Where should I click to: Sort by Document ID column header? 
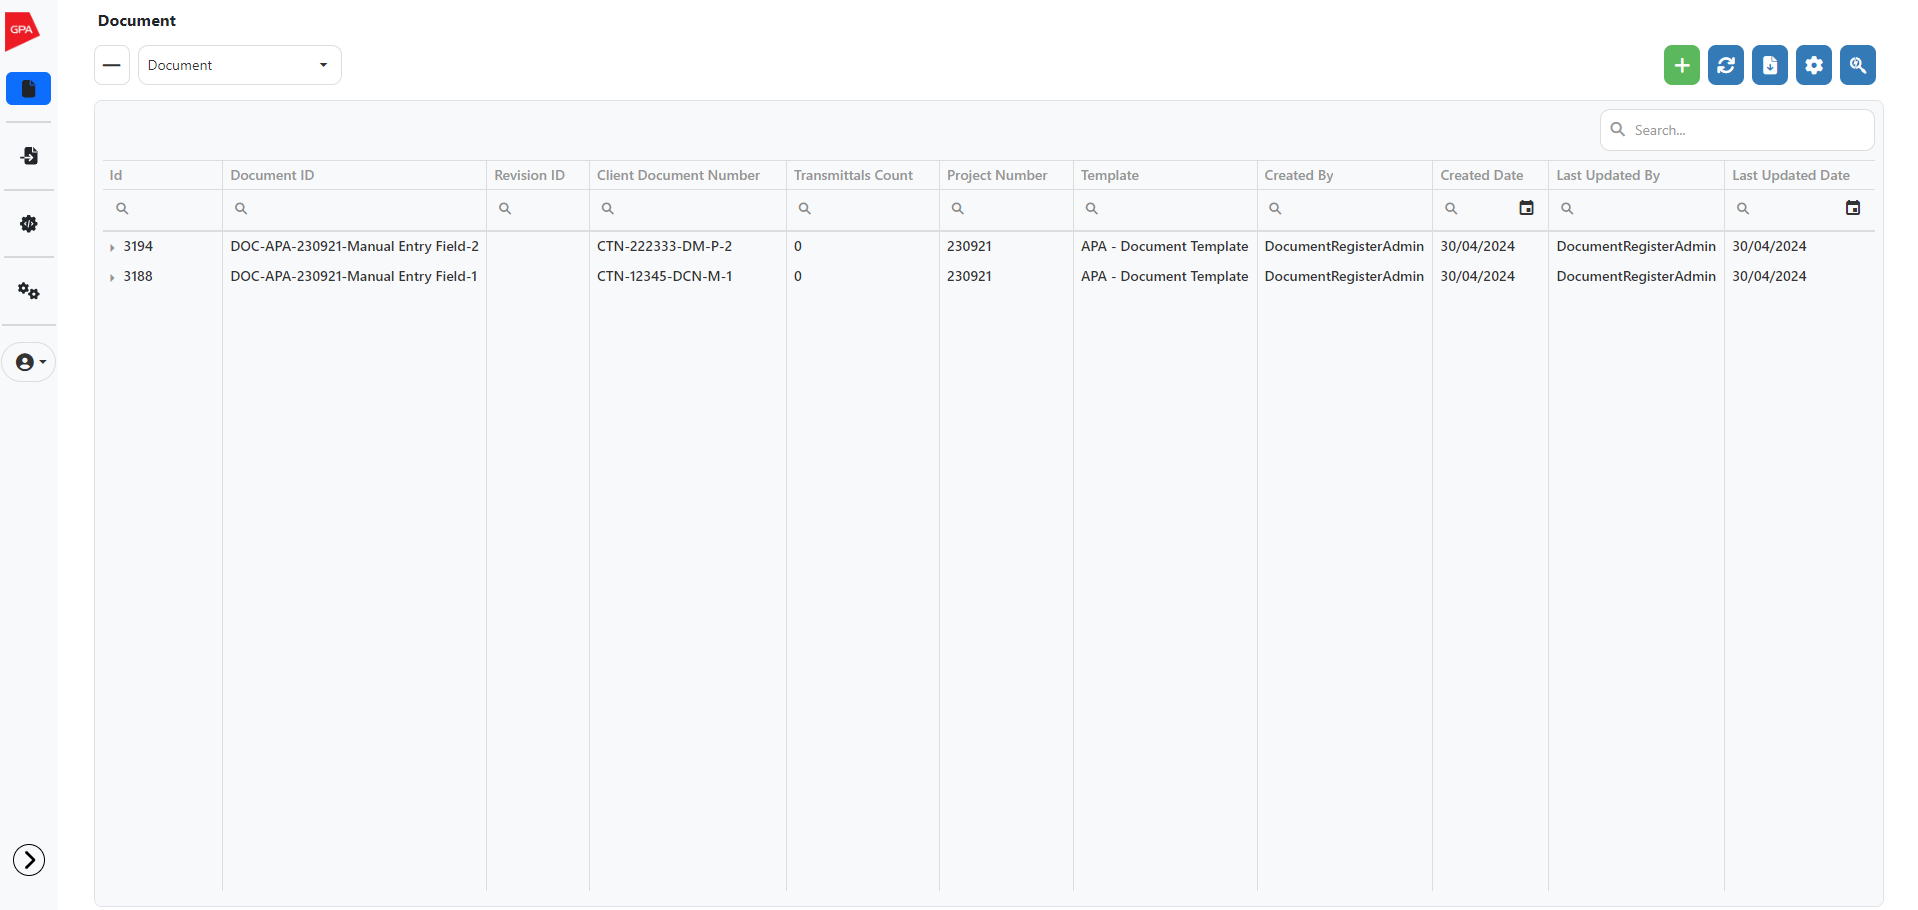click(272, 175)
